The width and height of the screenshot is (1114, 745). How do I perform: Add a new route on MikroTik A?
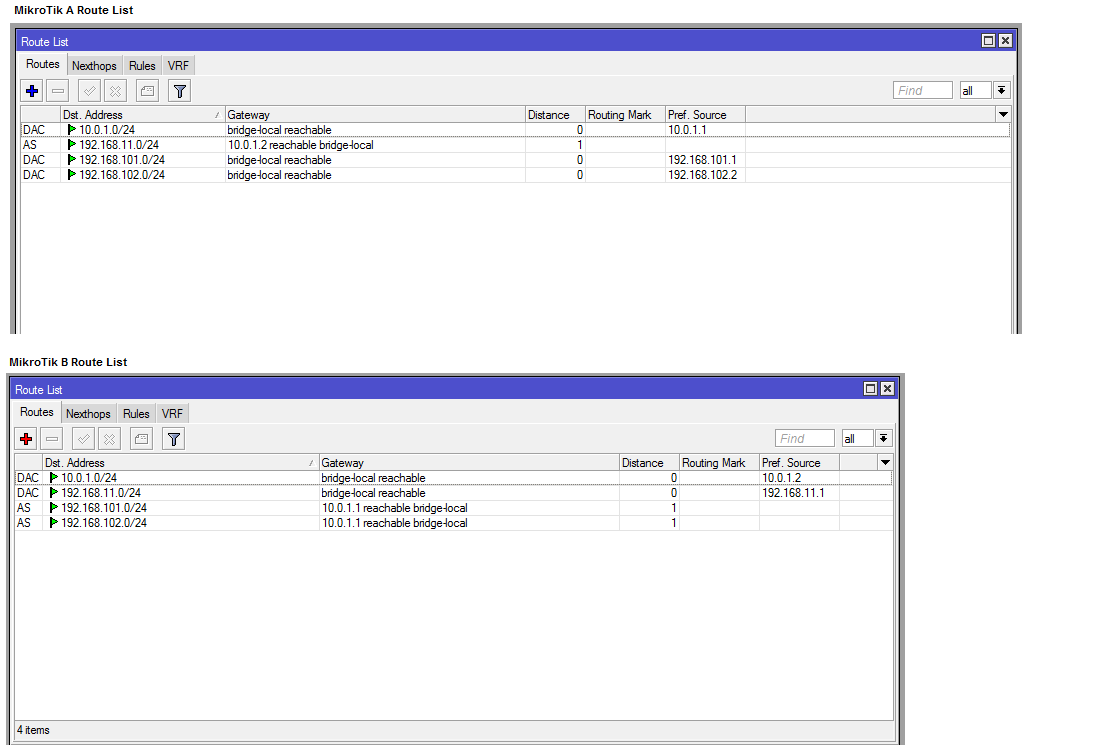(x=31, y=90)
